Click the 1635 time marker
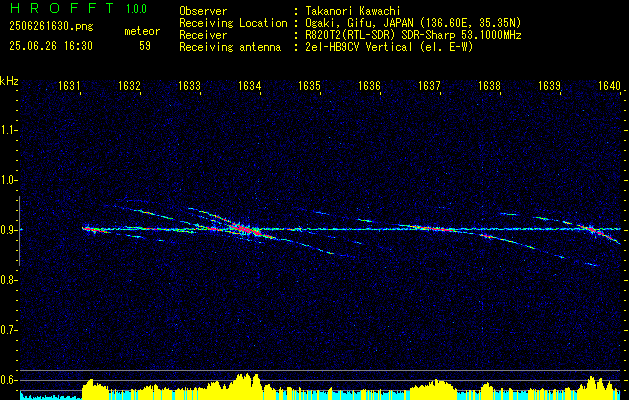The width and height of the screenshot is (629, 400). (310, 85)
